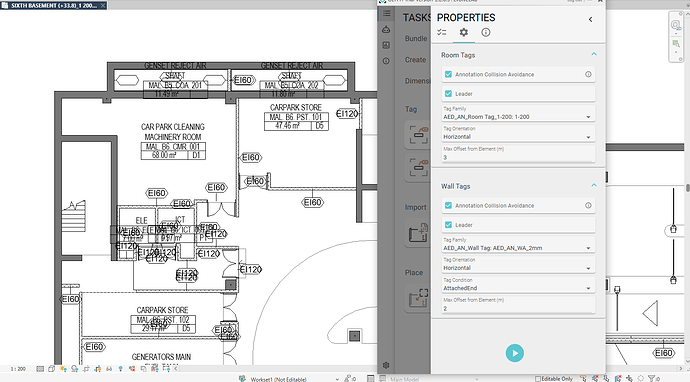Screen dimensions: 690x382
Task: Run the task with the teal play button
Action: tap(514, 353)
